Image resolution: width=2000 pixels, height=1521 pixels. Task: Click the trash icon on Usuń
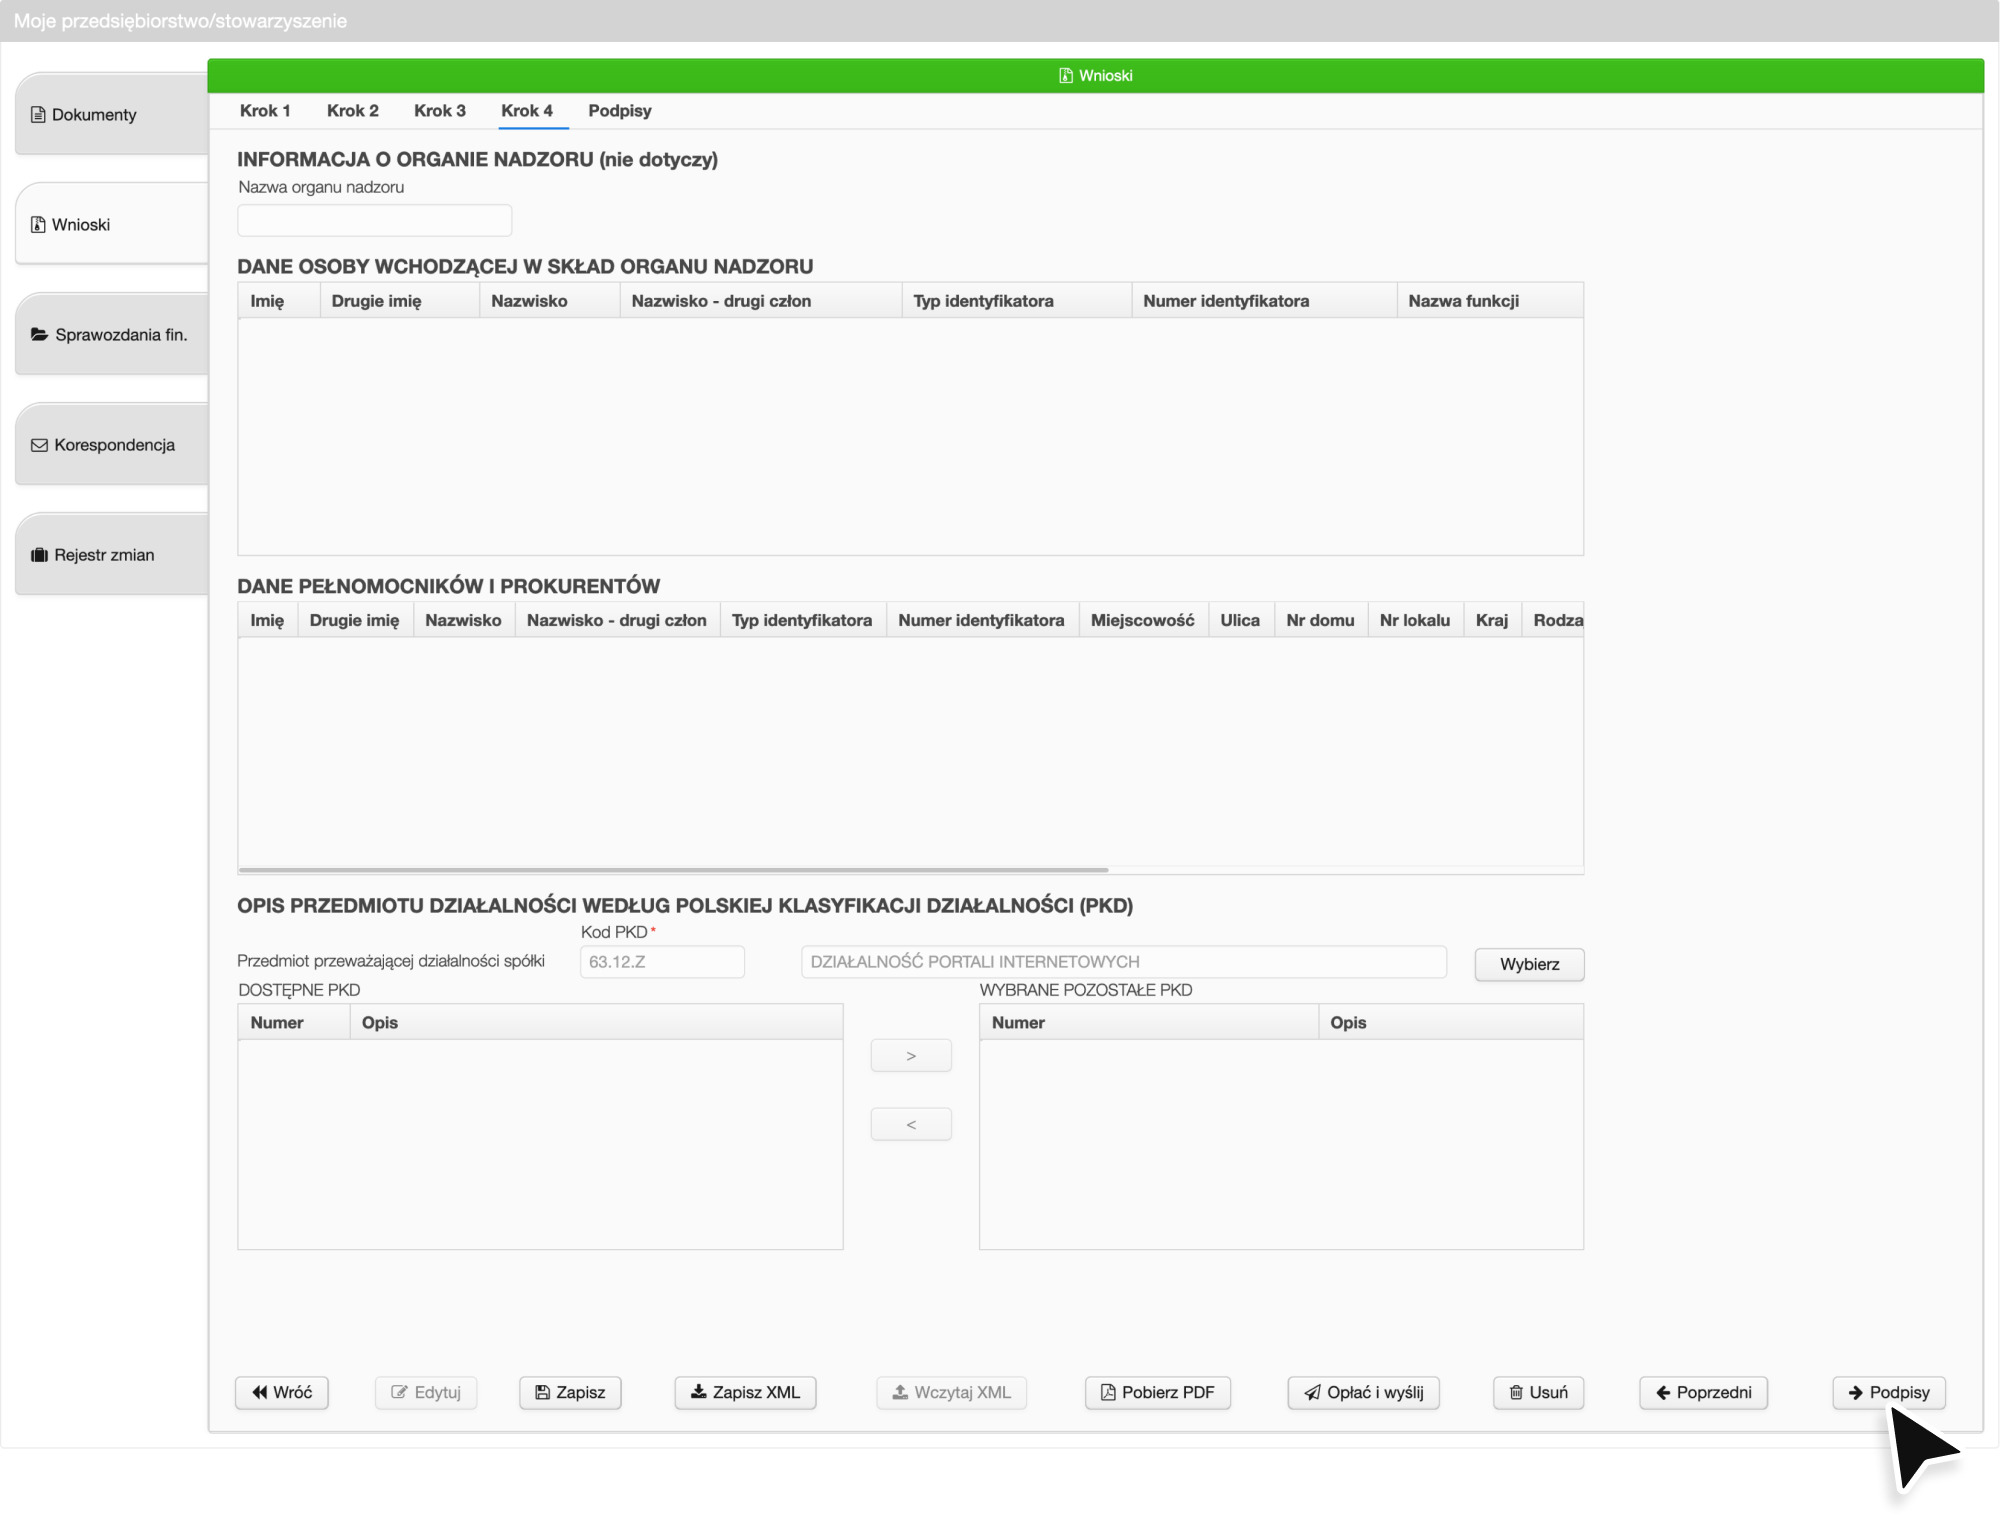(1516, 1392)
